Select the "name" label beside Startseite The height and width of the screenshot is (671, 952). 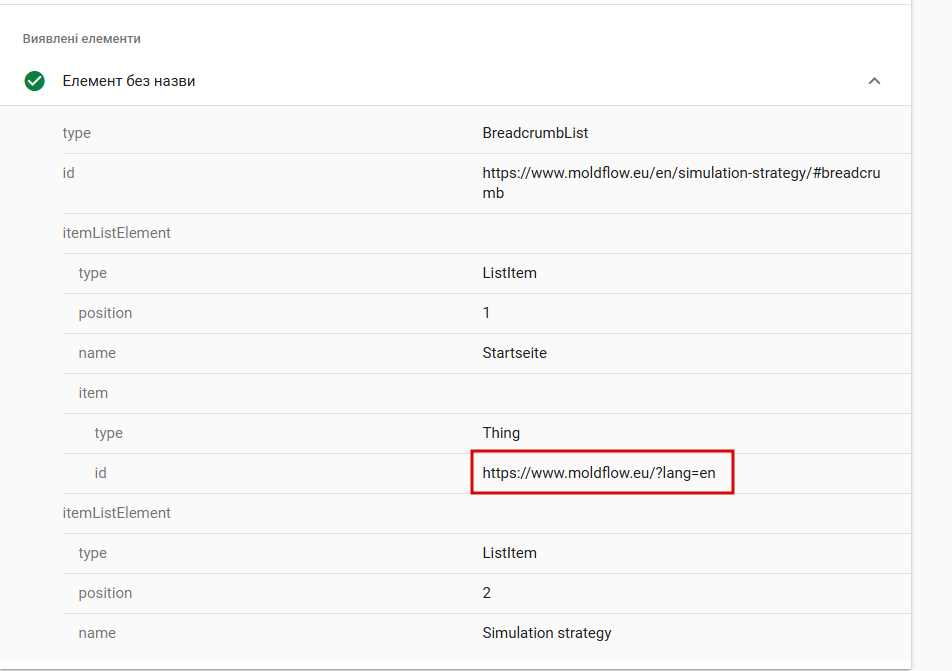click(x=97, y=353)
